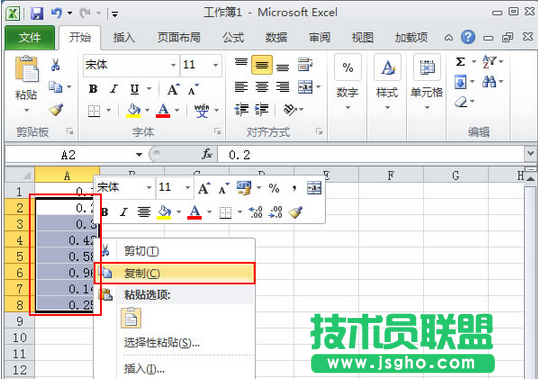Click the Increase Indent icon
Viewport: 538px width, 379px height.
tap(262, 109)
